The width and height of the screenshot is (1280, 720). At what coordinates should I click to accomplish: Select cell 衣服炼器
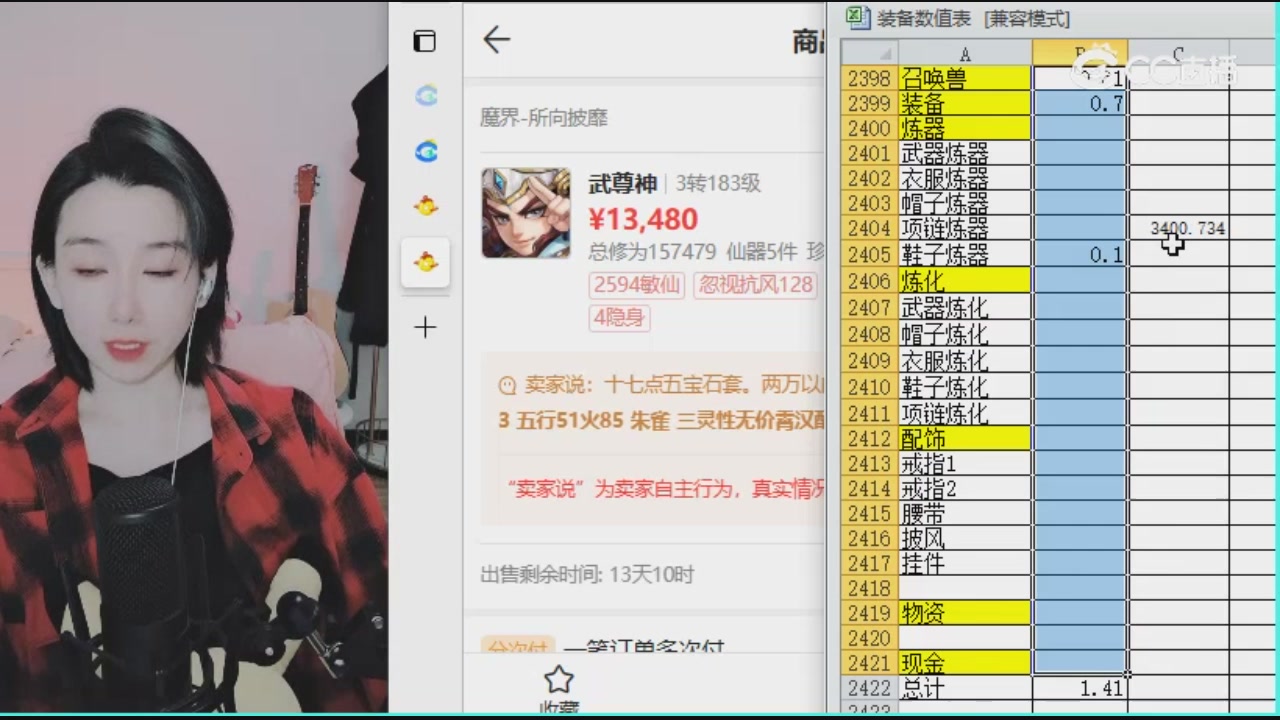pyautogui.click(x=965, y=178)
